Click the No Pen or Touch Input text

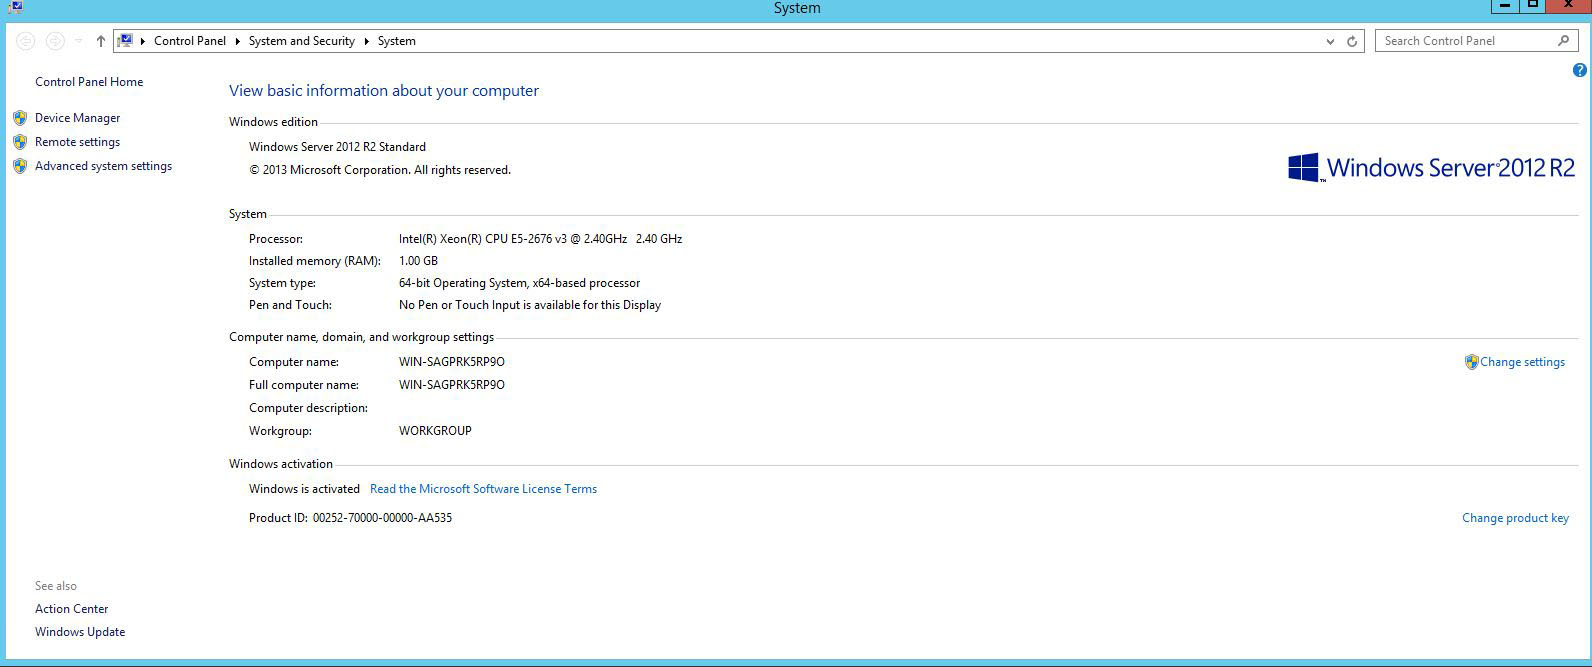point(530,305)
